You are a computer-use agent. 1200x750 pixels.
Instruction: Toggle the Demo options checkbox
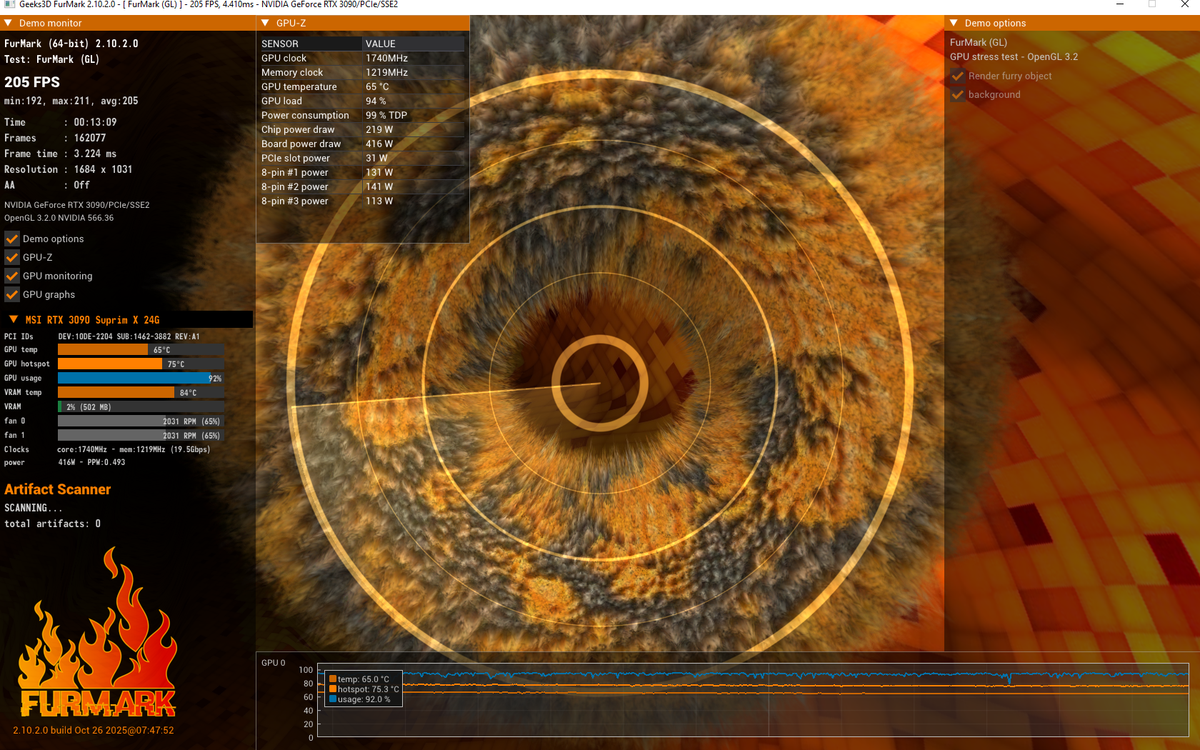click(12, 239)
